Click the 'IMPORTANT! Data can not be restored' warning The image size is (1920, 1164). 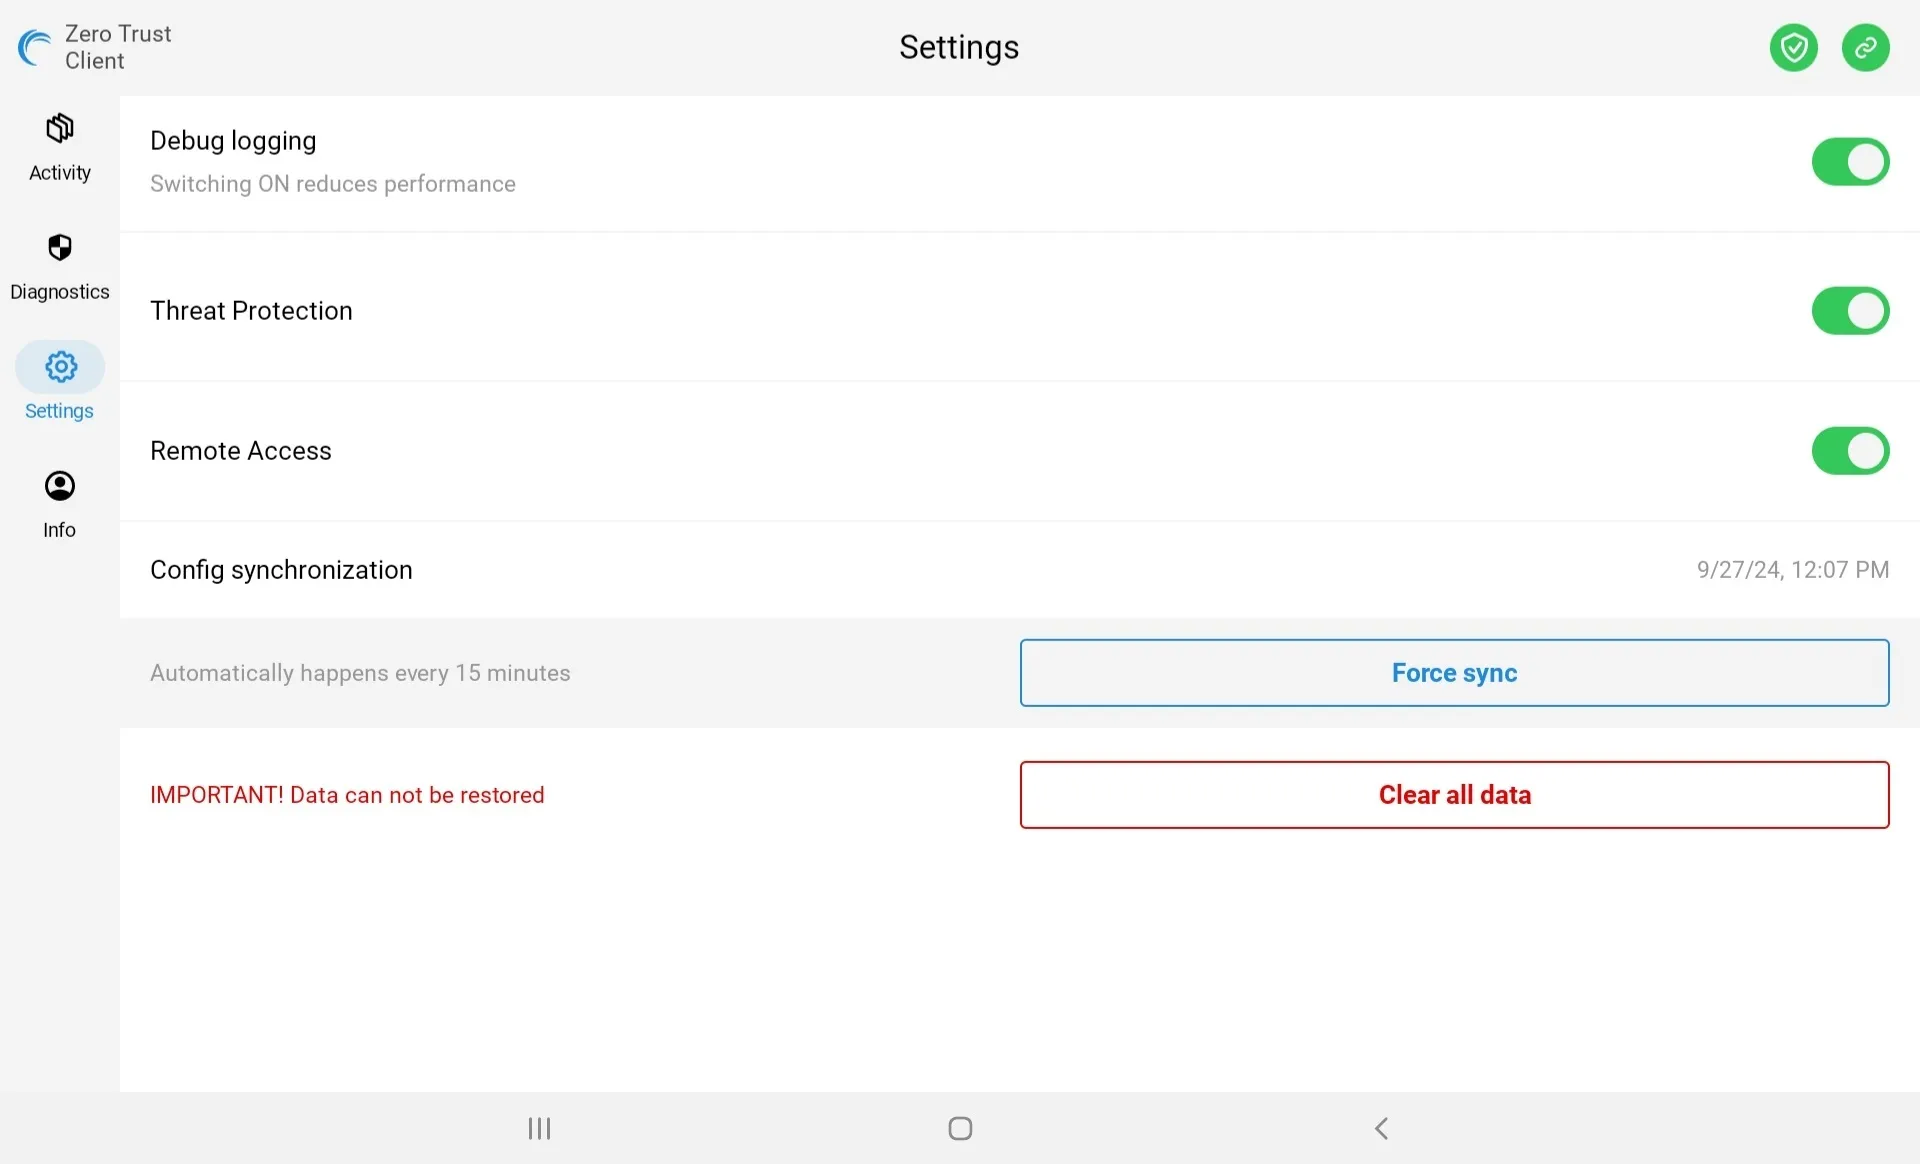tap(347, 795)
